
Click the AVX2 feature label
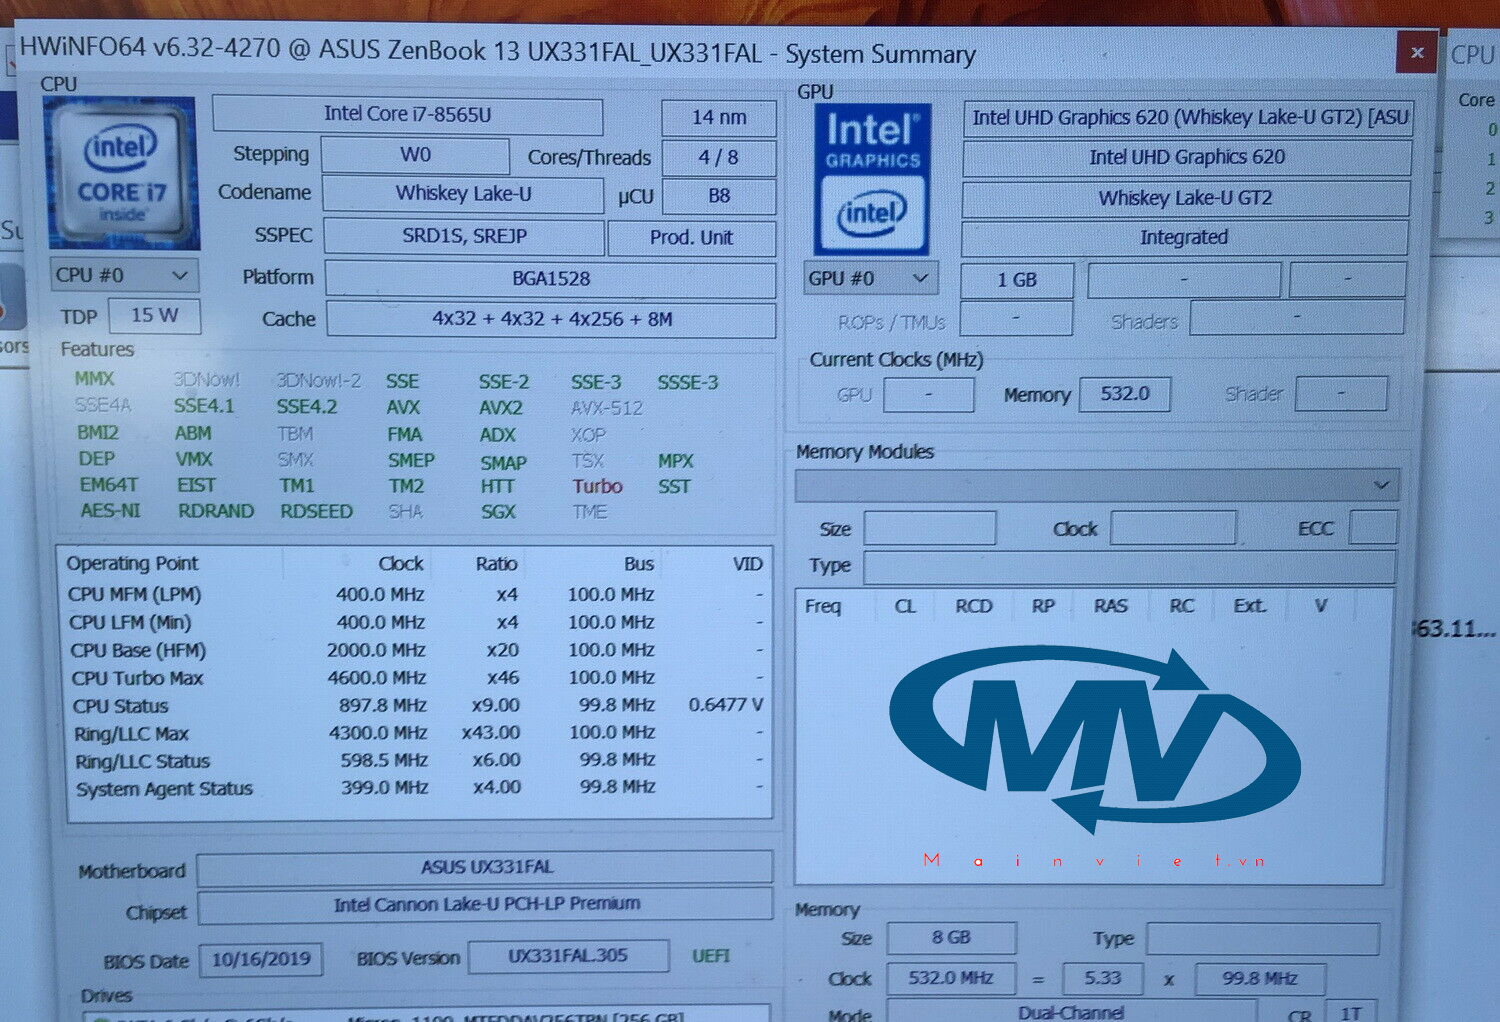coord(500,408)
